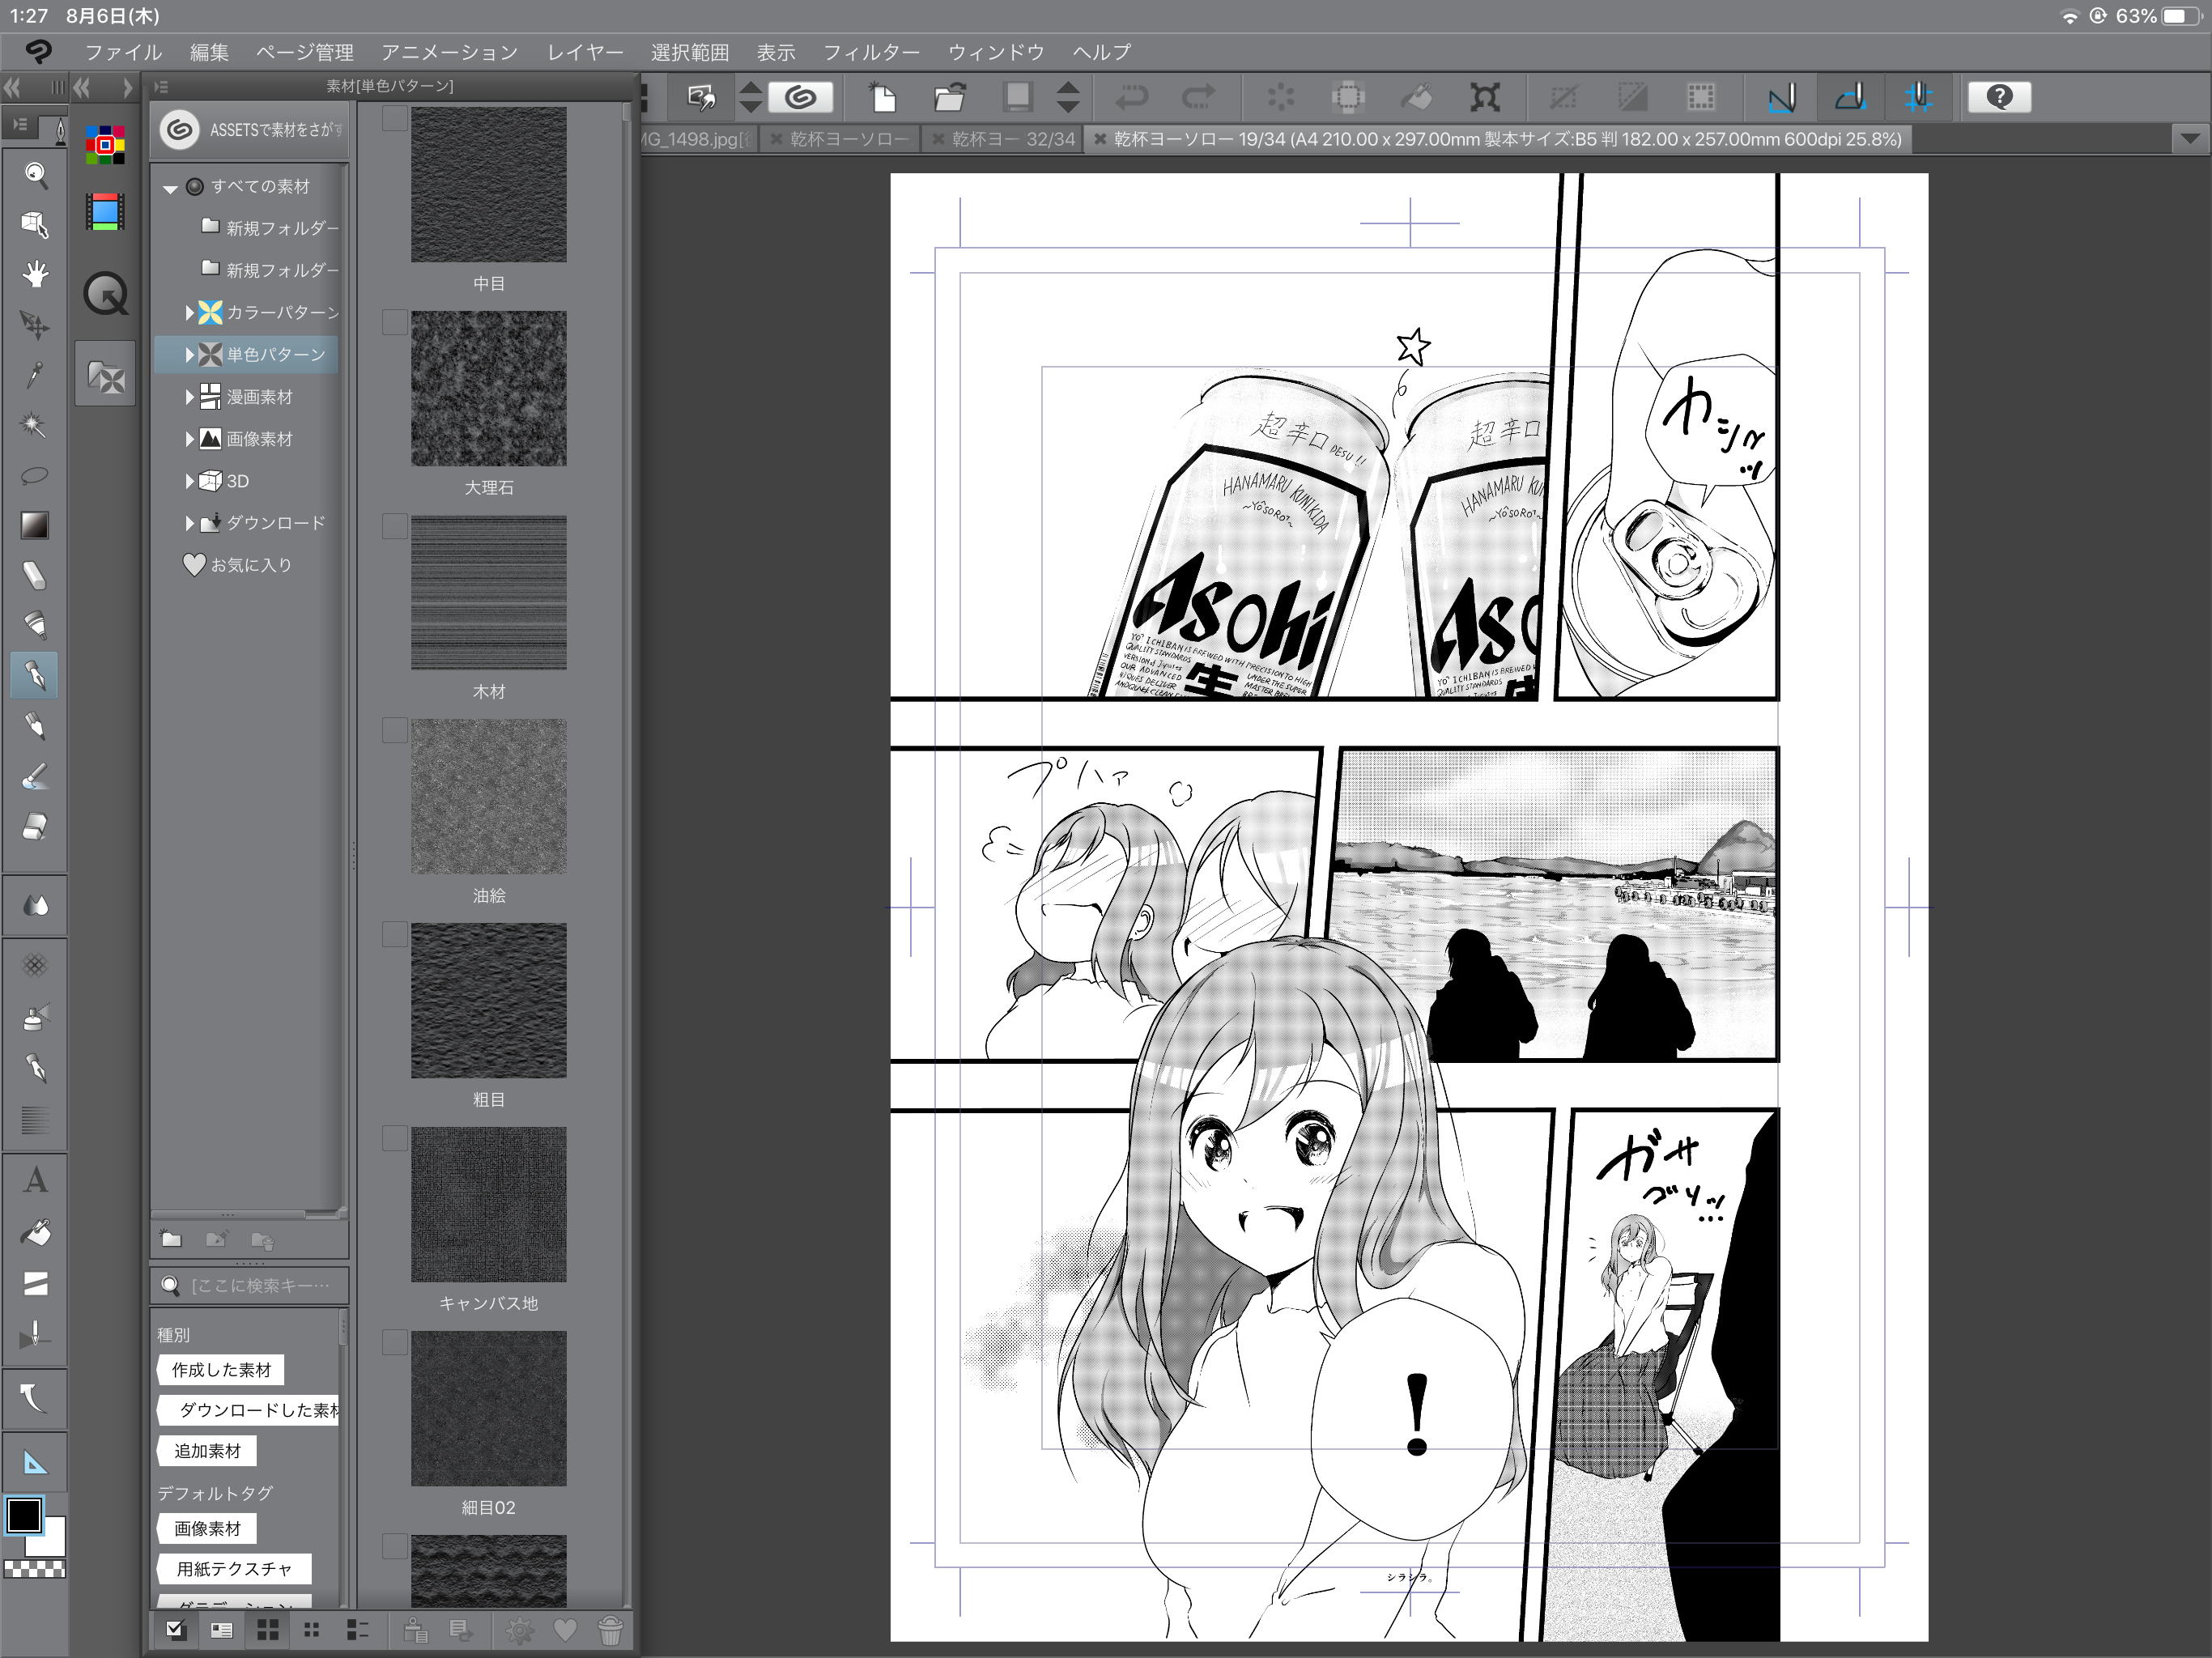This screenshot has height=1658, width=2212.
Task: Tick checkbox for 大理石 material
Action: tap(394, 322)
